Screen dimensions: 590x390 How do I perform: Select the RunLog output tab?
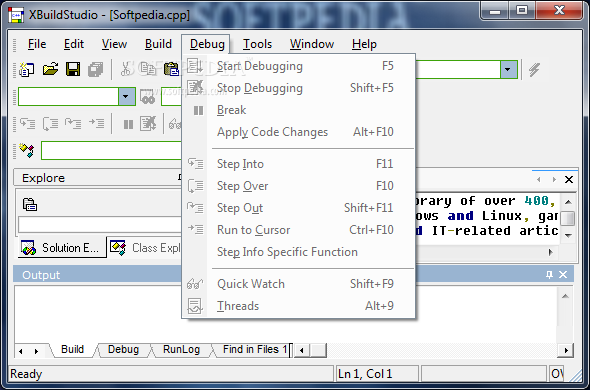(181, 349)
